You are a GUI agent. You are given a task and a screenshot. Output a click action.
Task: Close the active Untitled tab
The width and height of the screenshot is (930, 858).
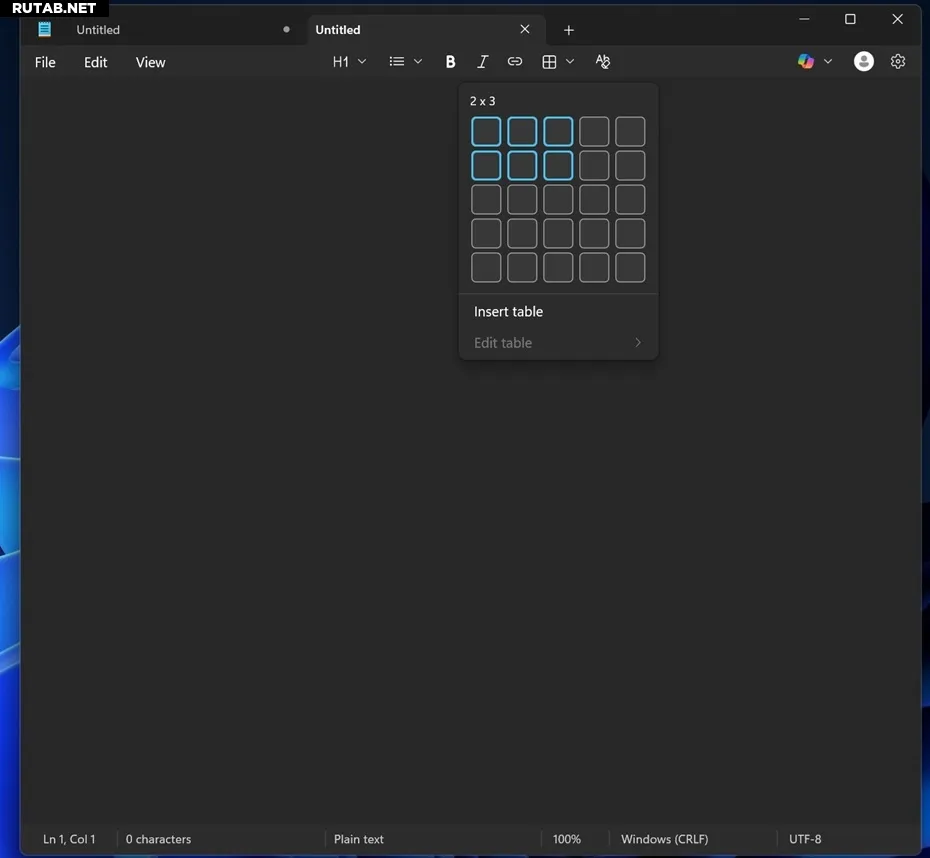525,30
